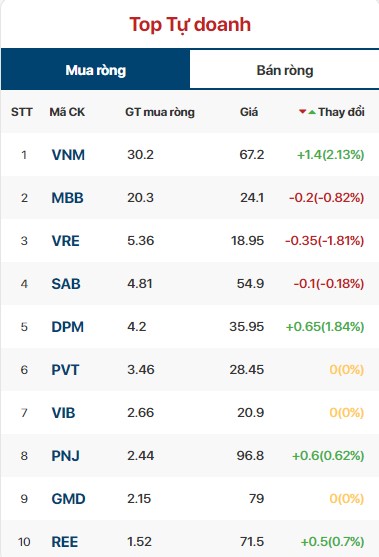
Task: Open the VRE stock code link
Action: (x=66, y=241)
